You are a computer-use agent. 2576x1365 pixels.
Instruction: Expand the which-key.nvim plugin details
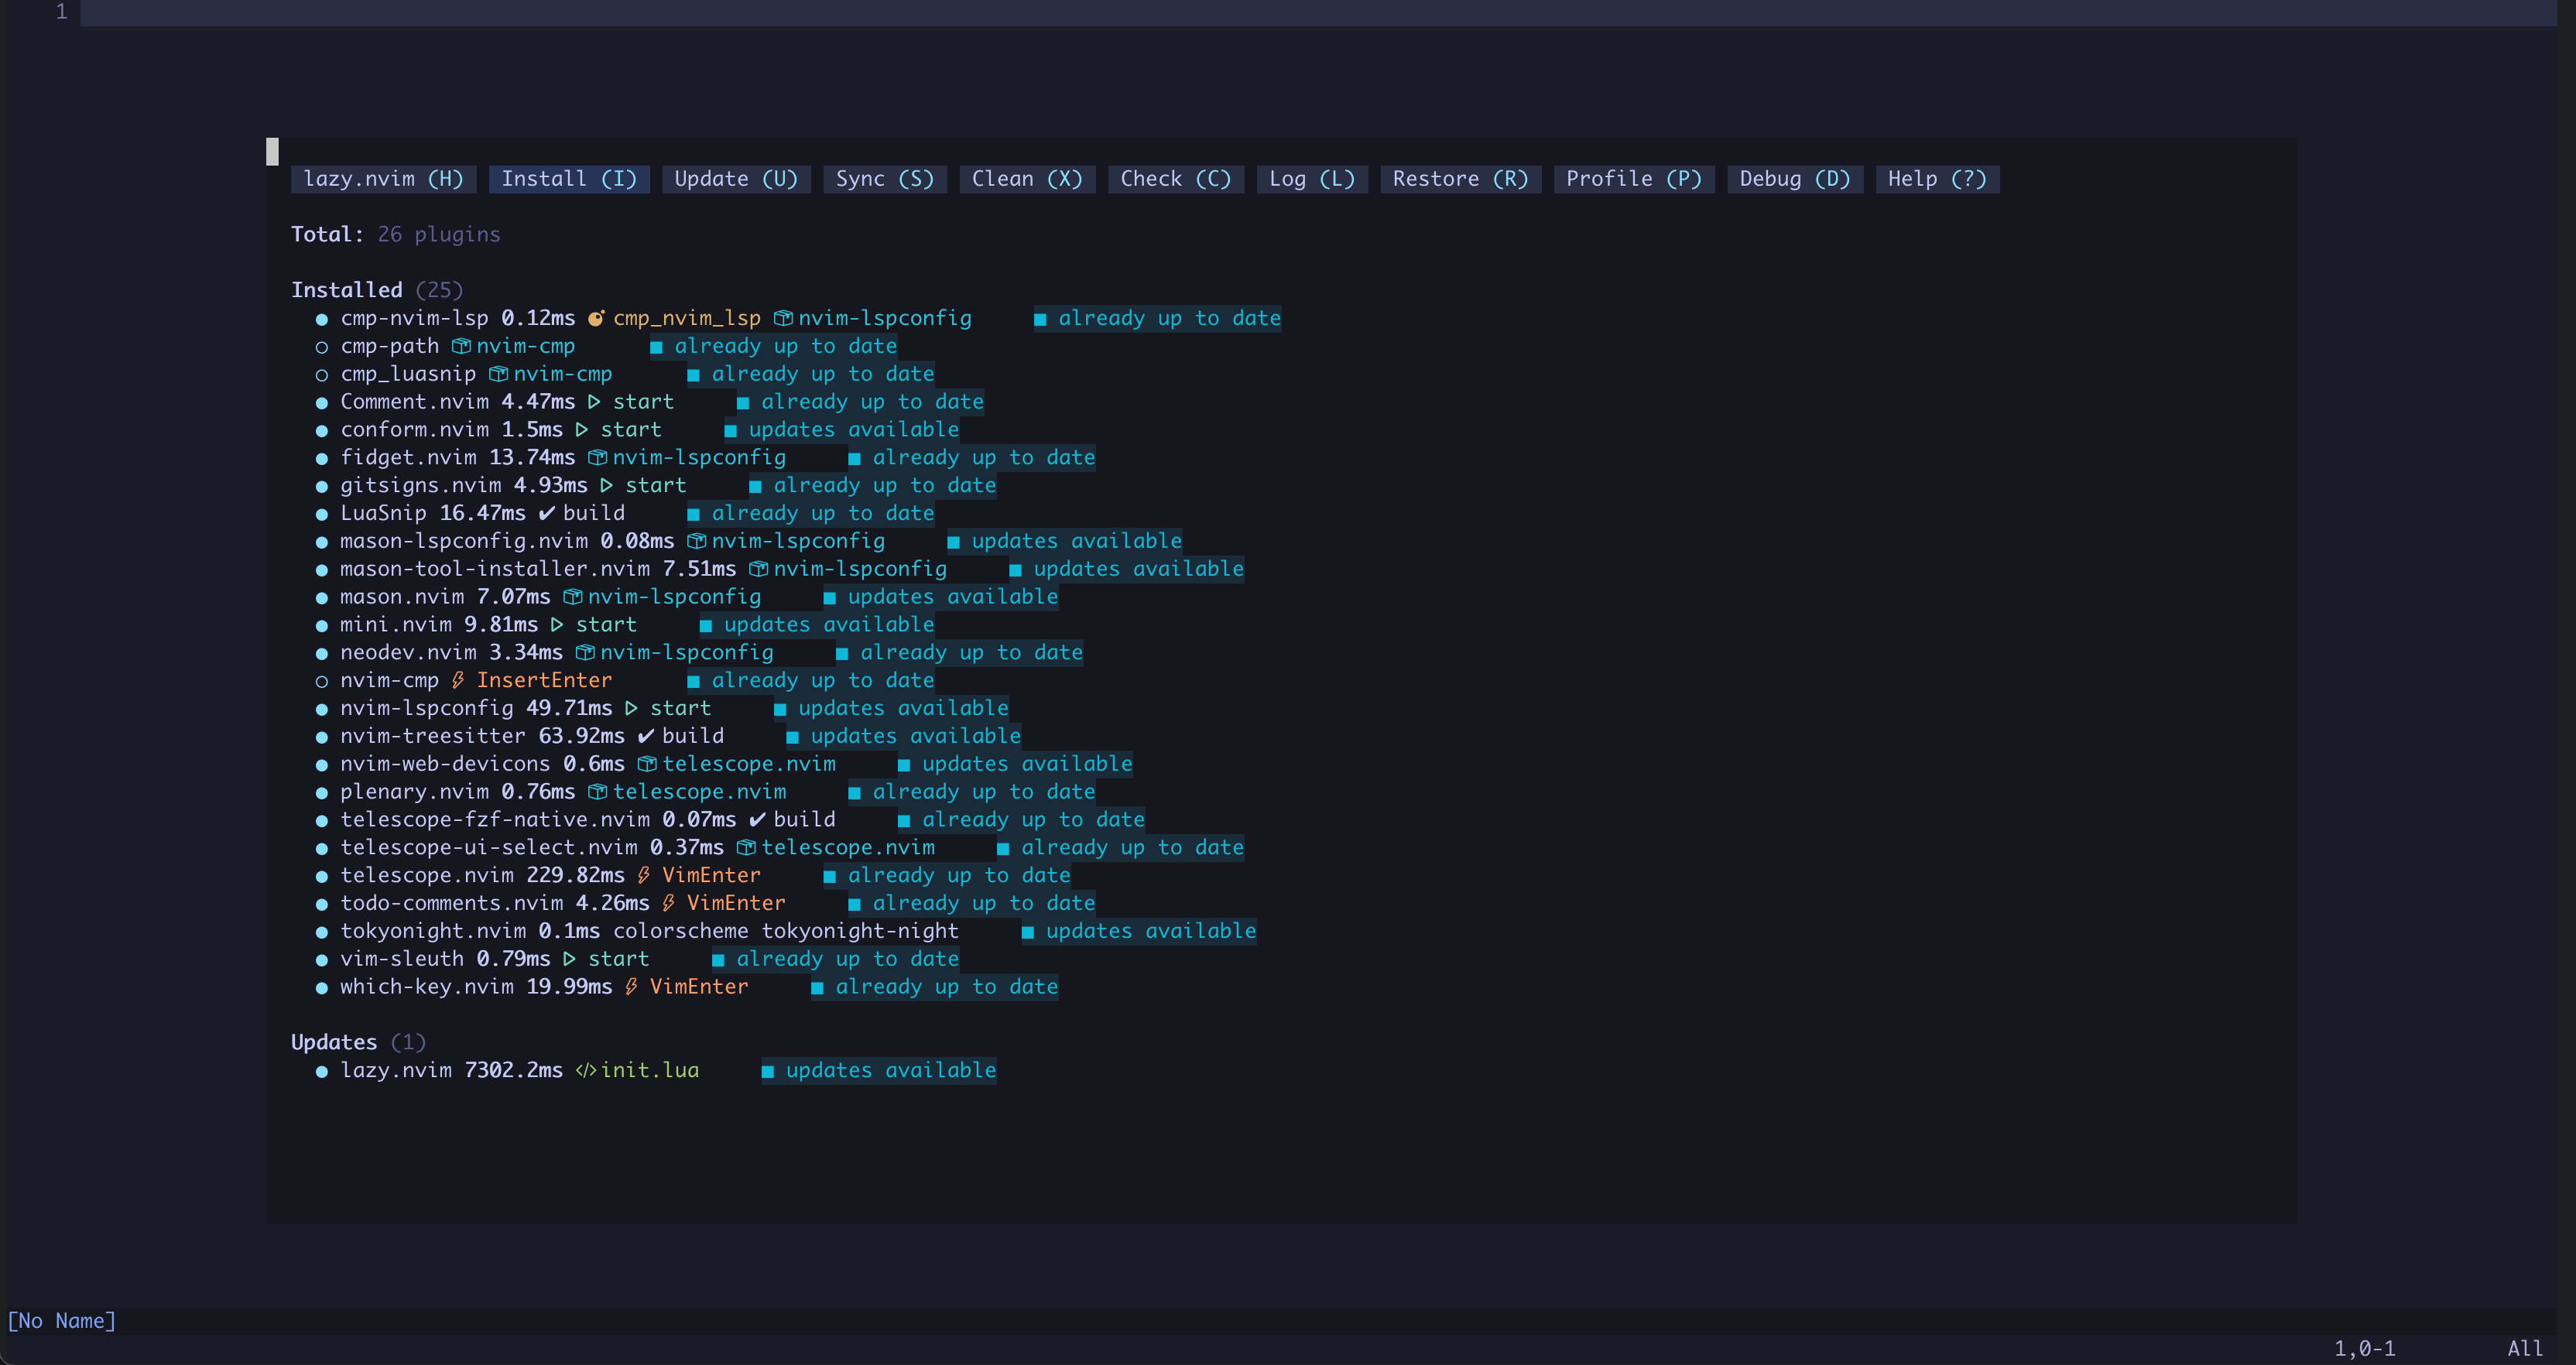tap(427, 987)
